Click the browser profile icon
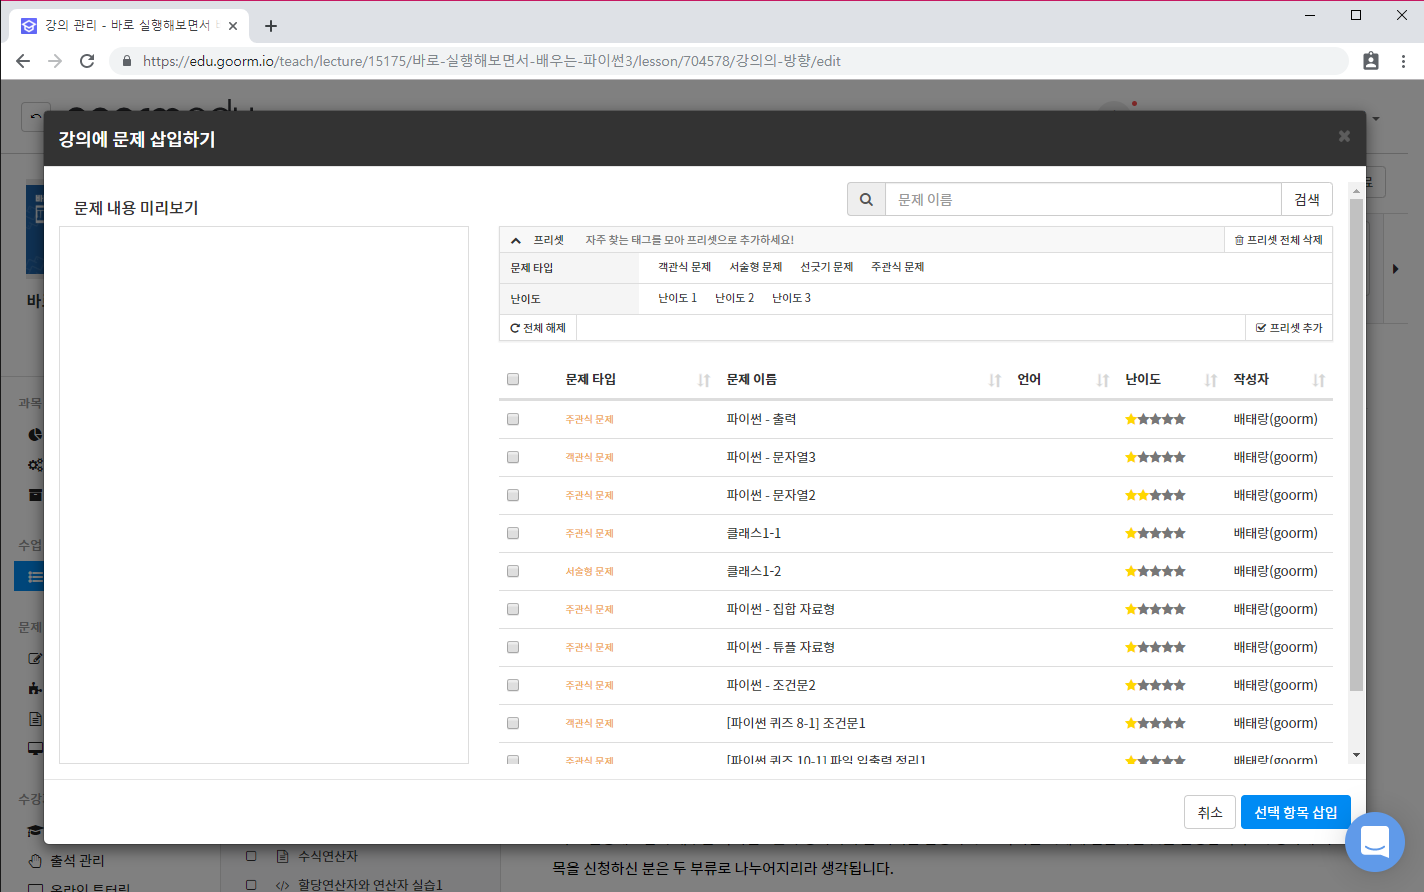The width and height of the screenshot is (1424, 892). coord(1371,61)
